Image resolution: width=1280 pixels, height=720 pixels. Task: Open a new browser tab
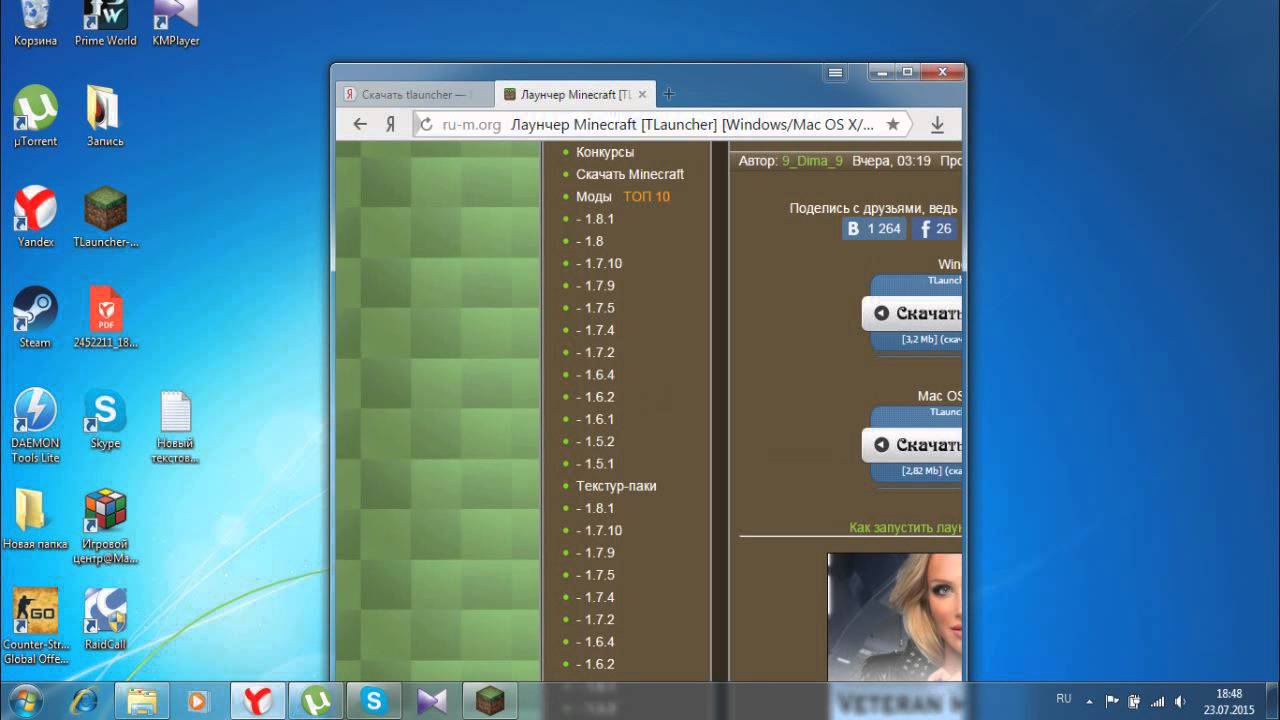pos(669,95)
